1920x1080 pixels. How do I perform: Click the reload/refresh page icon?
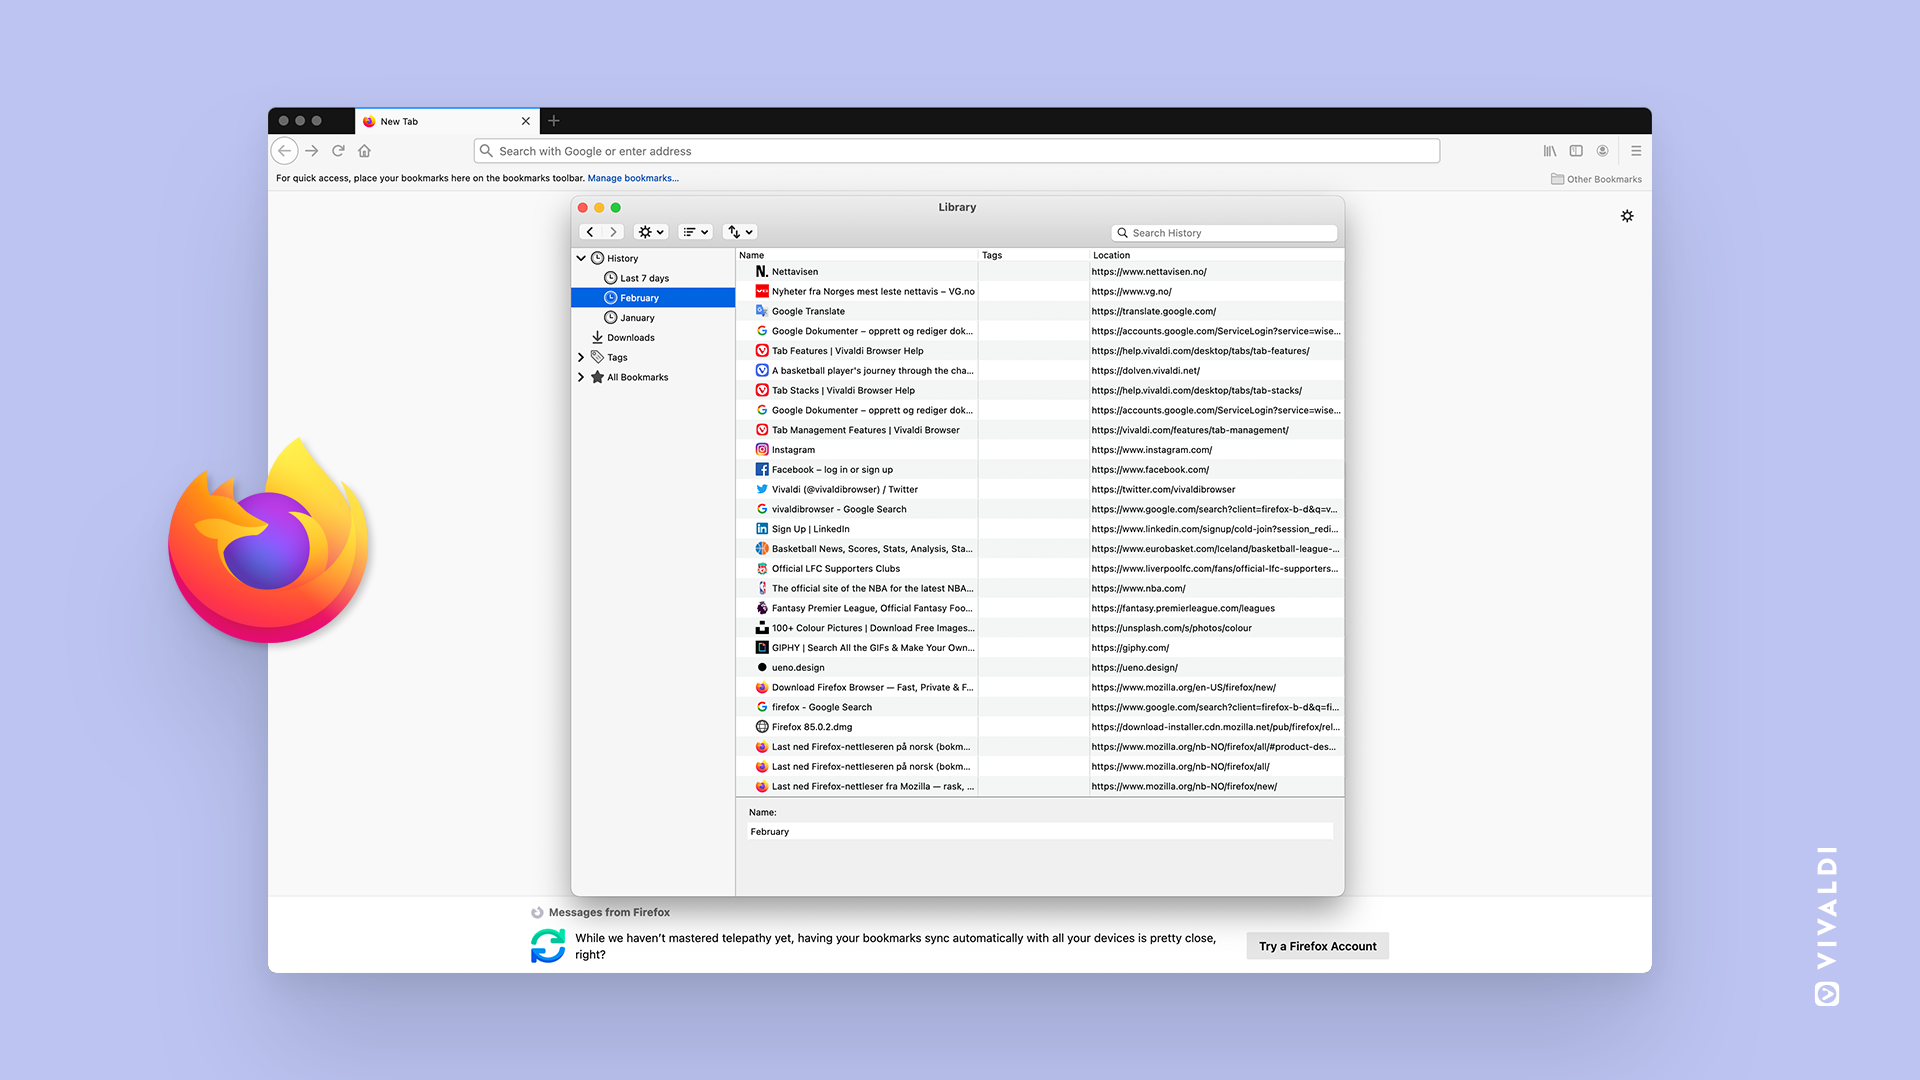coord(340,149)
